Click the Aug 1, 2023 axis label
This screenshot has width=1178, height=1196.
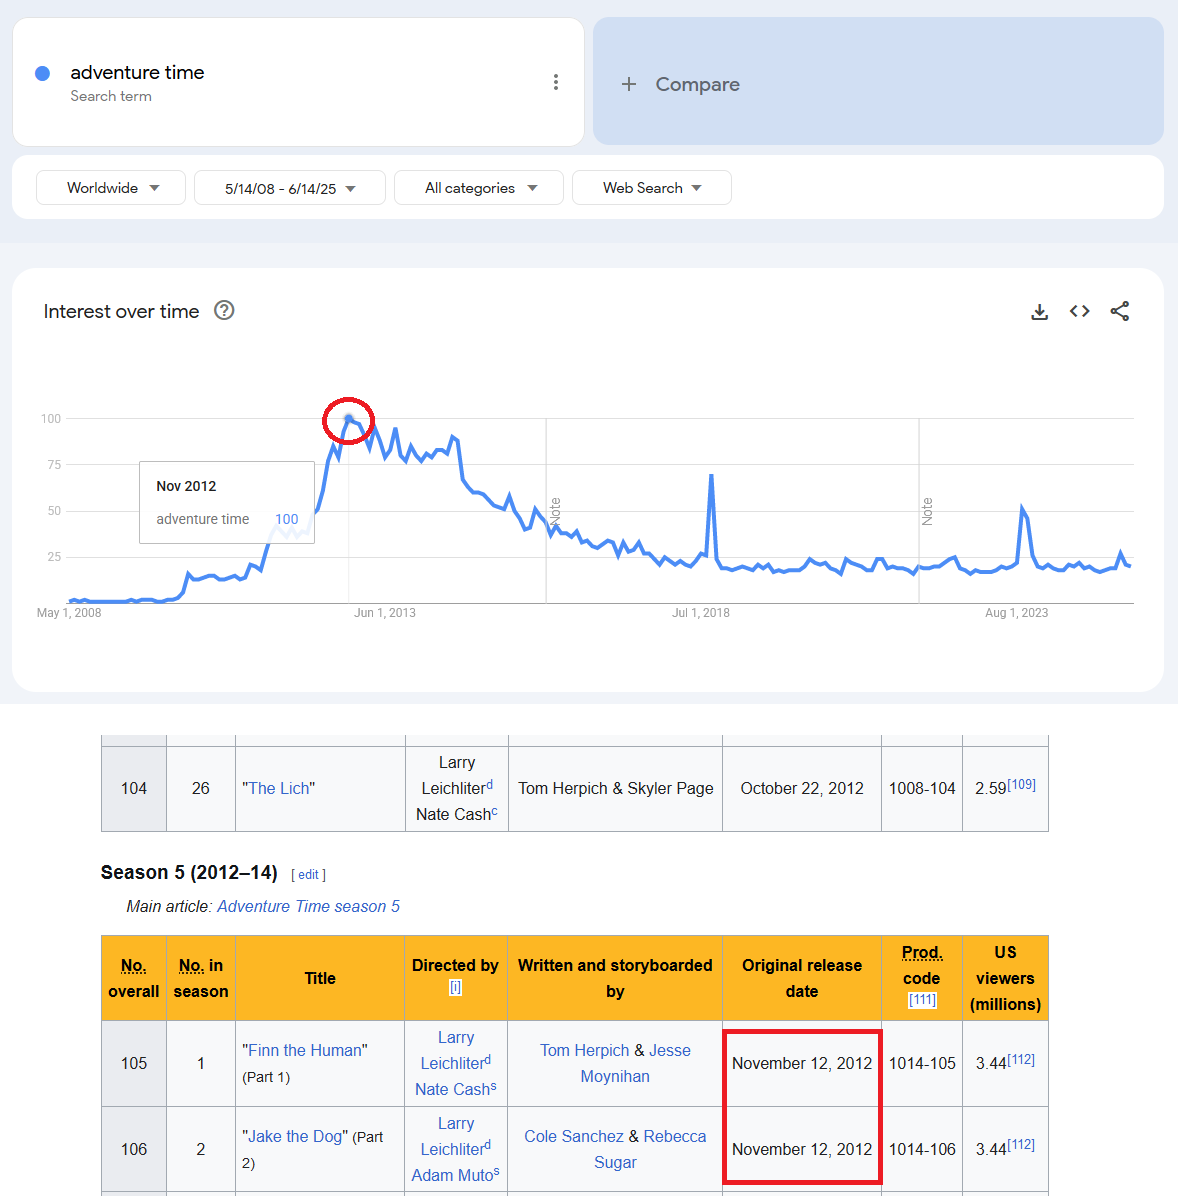1016,612
